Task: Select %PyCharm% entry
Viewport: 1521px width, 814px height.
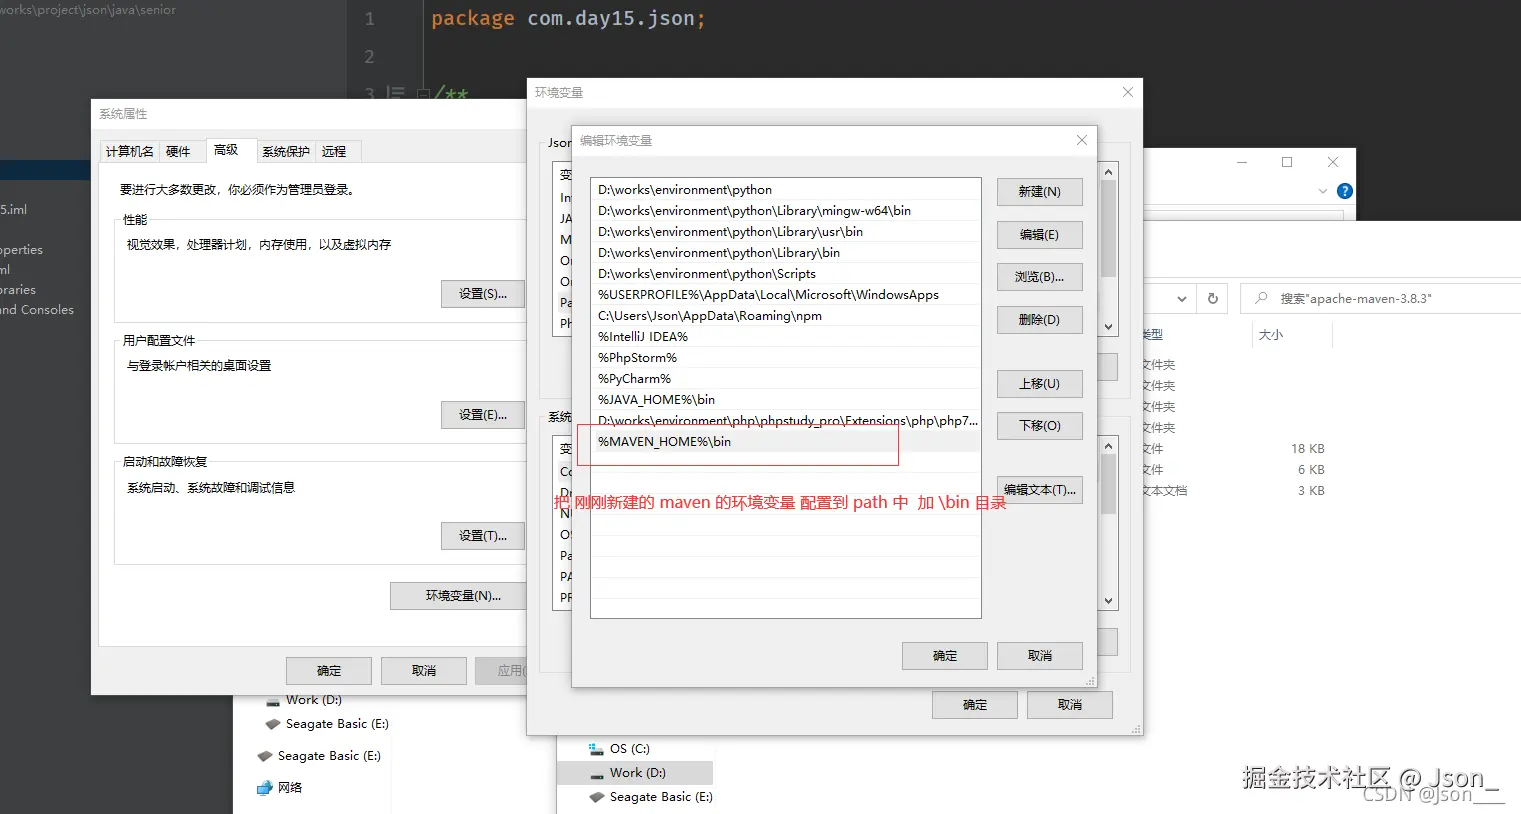Action: click(x=785, y=379)
